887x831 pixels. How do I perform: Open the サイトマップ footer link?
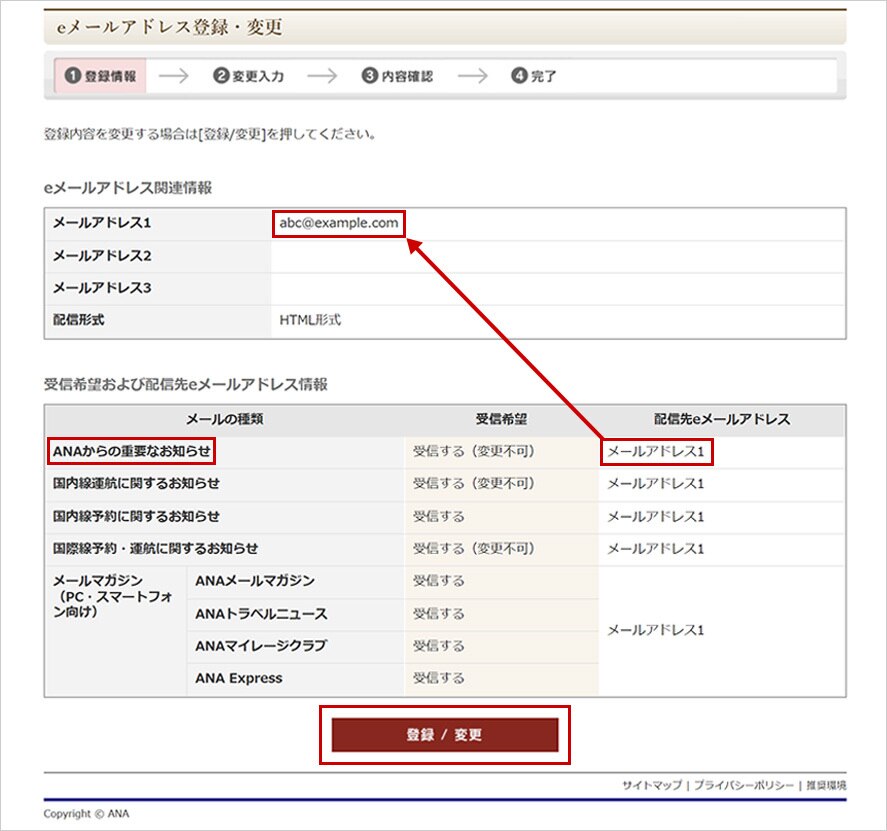[651, 786]
